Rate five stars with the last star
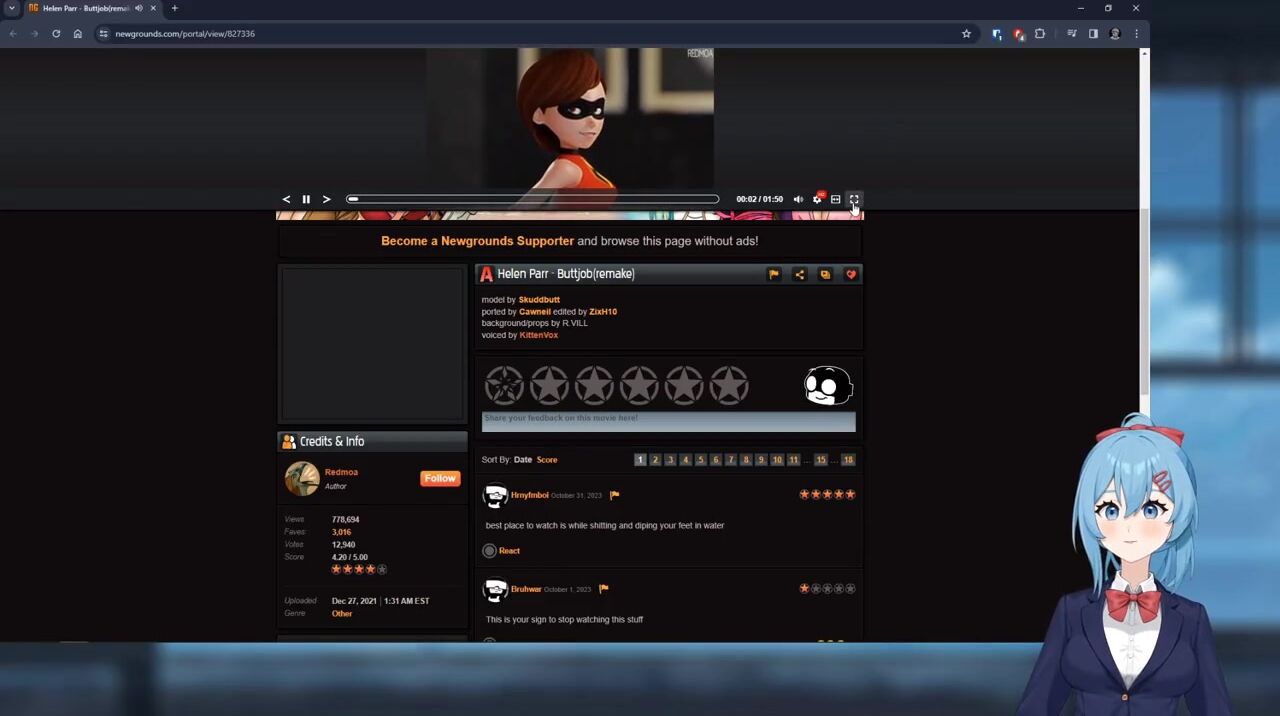The image size is (1280, 716). [x=729, y=385]
